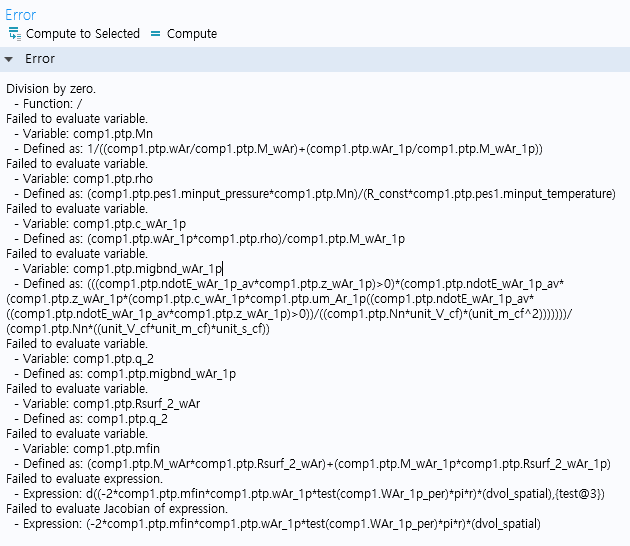Screen dimensions: 630x546
Task: Select the blue Error title heading
Action: point(20,15)
